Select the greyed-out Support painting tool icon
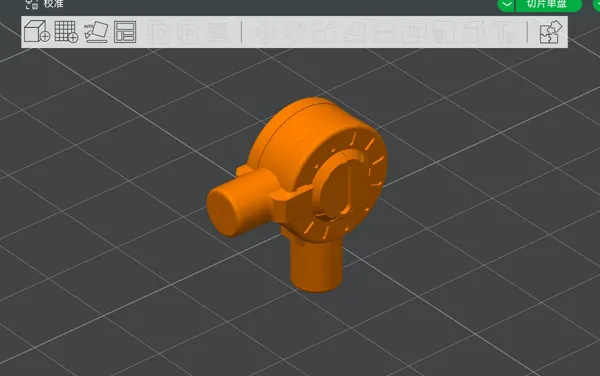600x376 pixels. pos(444,32)
